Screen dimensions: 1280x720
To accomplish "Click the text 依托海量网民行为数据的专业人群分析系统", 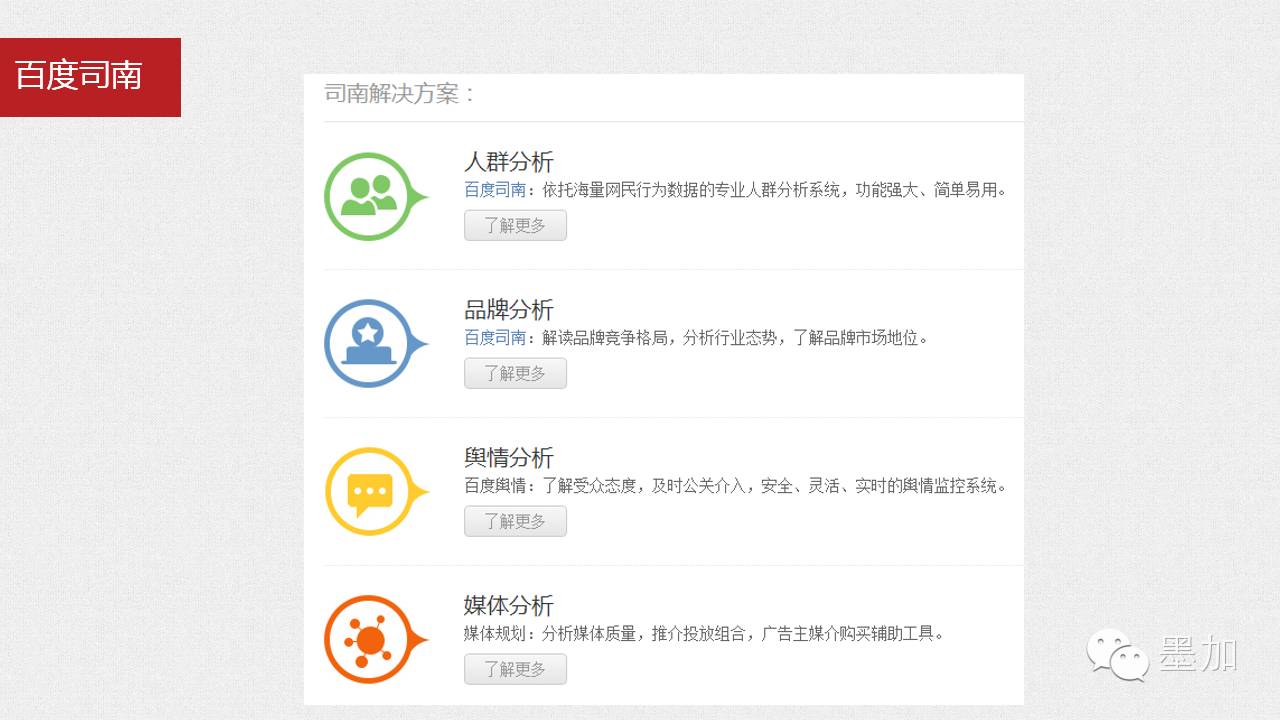I will (x=691, y=190).
